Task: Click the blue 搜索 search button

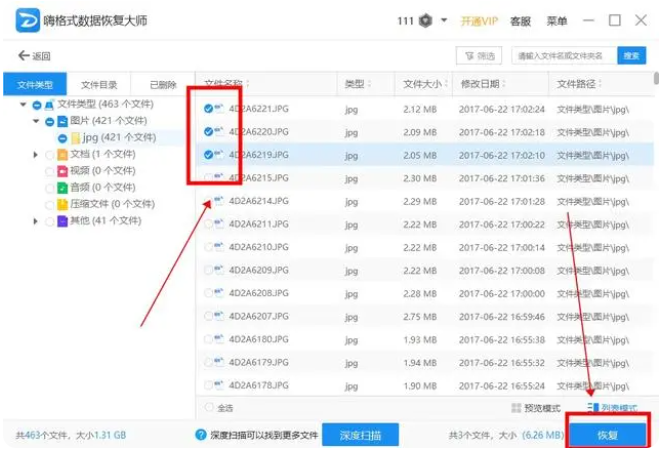Action: coord(631,56)
